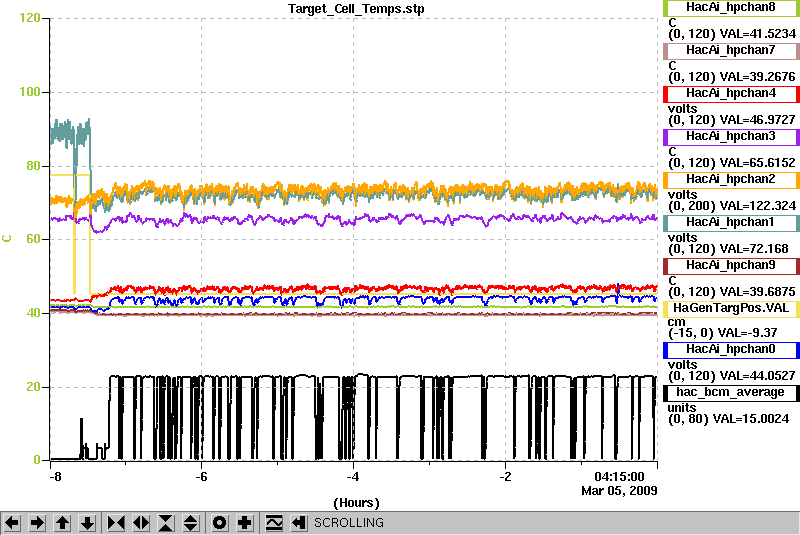This screenshot has width=800, height=535.
Task: Click the VAL=46.9727 reading
Action: 757,120
